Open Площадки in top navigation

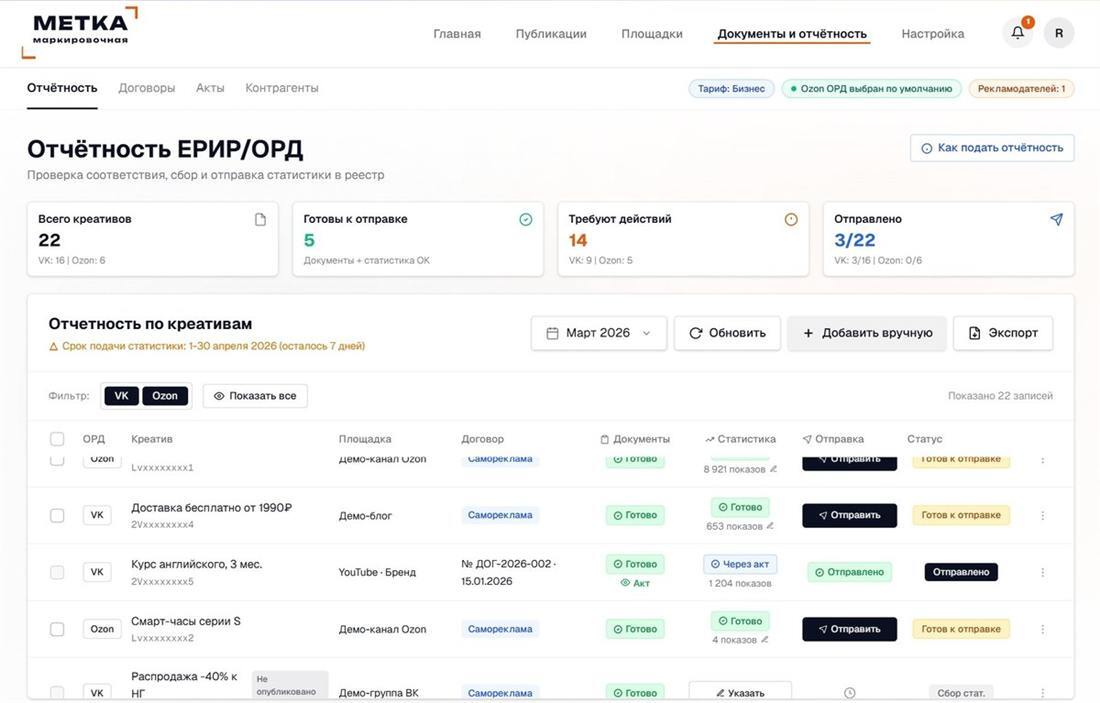(652, 34)
